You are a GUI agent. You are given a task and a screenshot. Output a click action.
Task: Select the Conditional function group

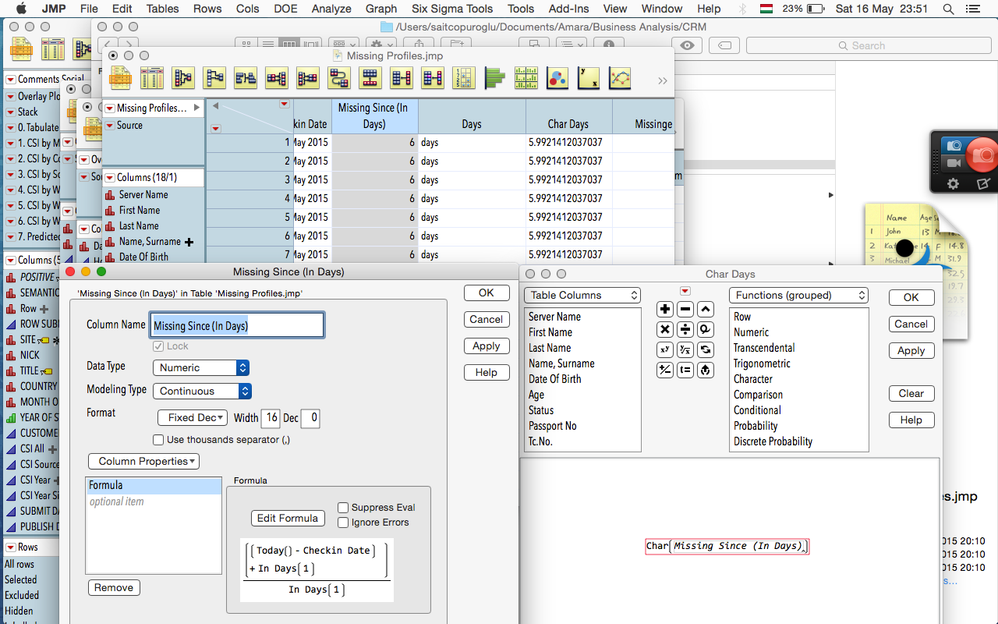757,410
